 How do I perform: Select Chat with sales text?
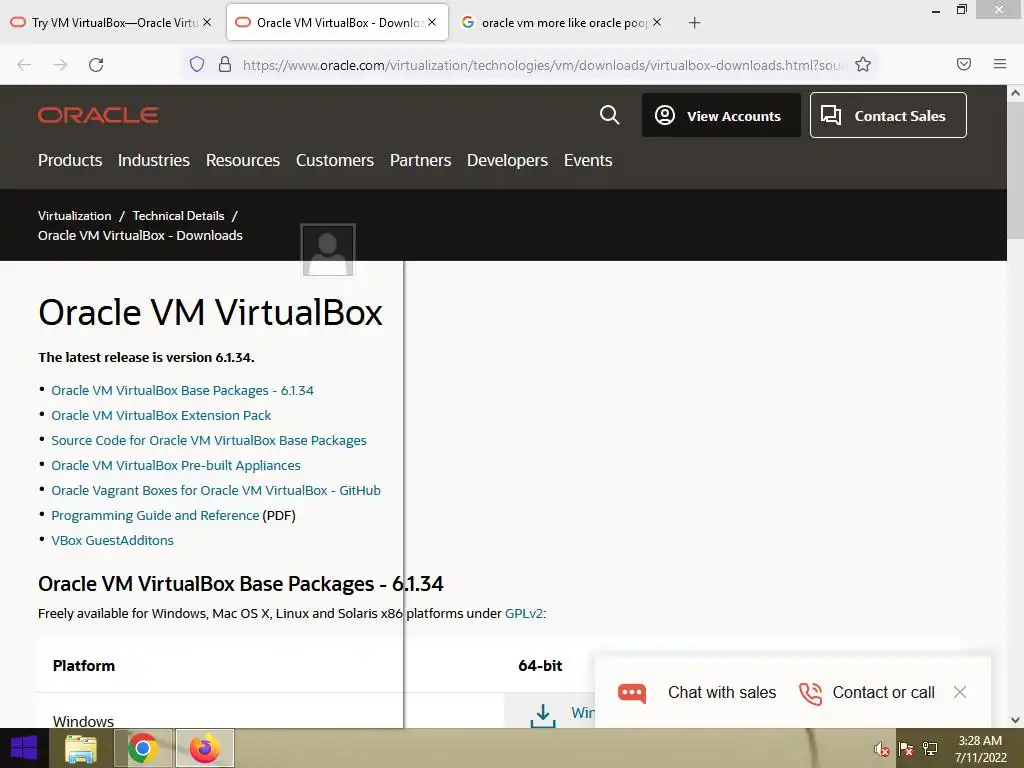(722, 692)
